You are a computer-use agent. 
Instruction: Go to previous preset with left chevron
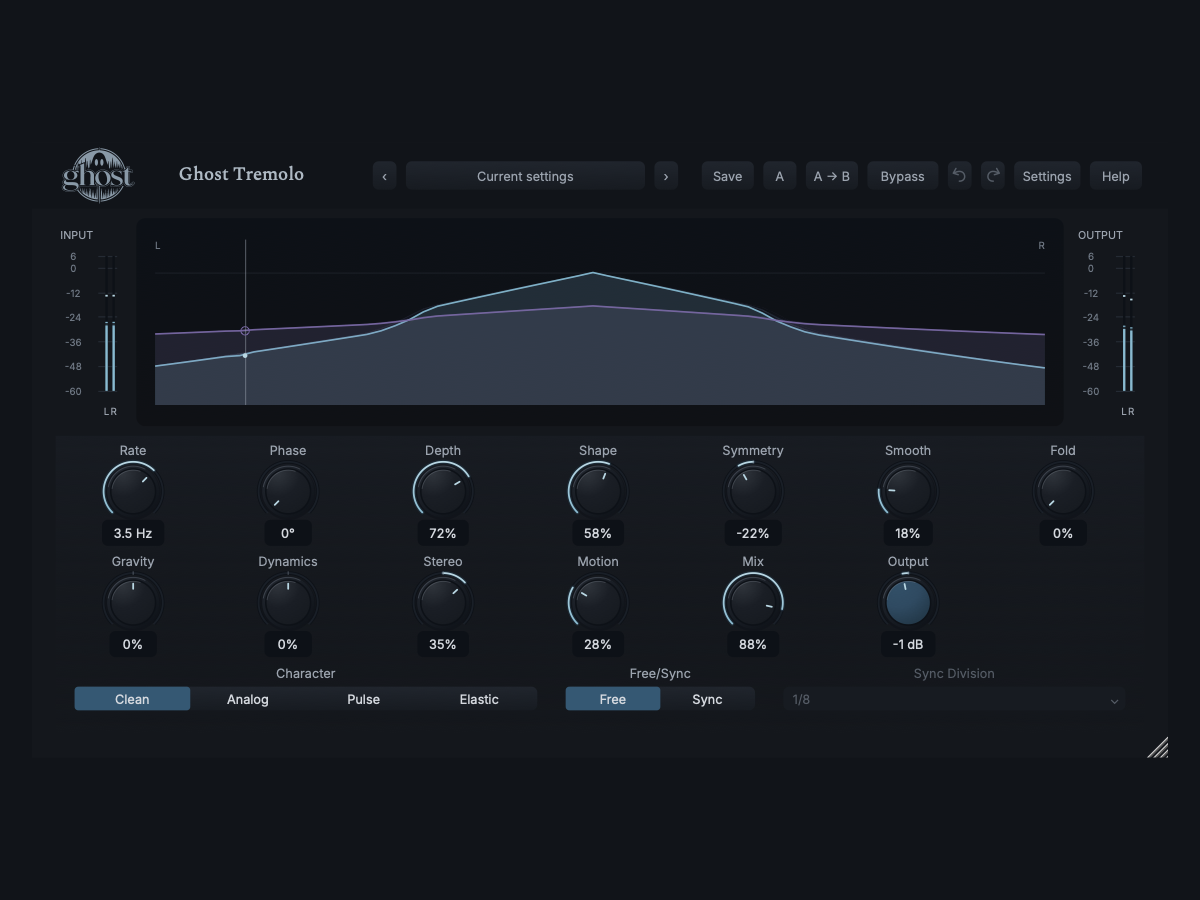coord(385,176)
